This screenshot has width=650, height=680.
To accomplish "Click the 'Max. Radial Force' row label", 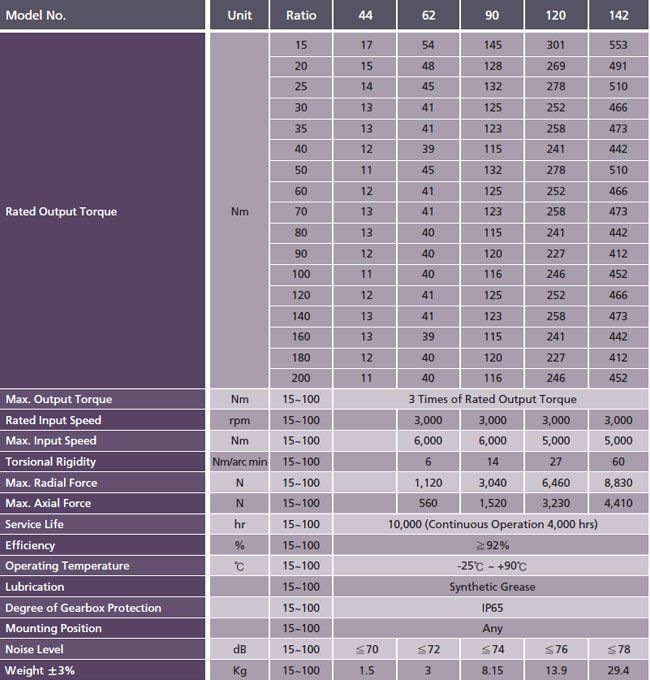I will click(x=102, y=483).
